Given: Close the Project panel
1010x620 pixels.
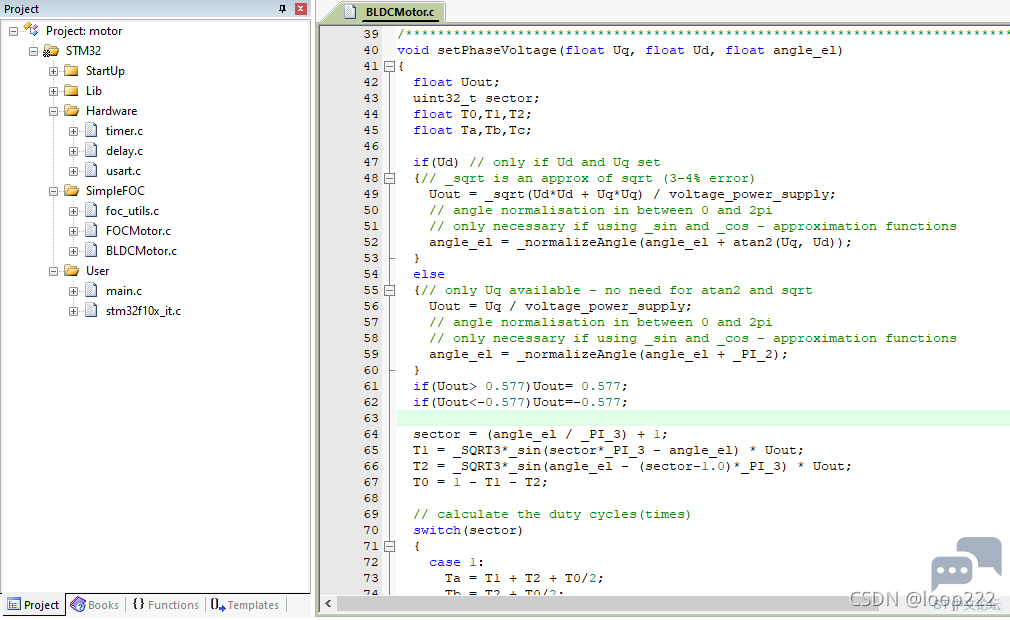Looking at the screenshot, I should point(300,8).
